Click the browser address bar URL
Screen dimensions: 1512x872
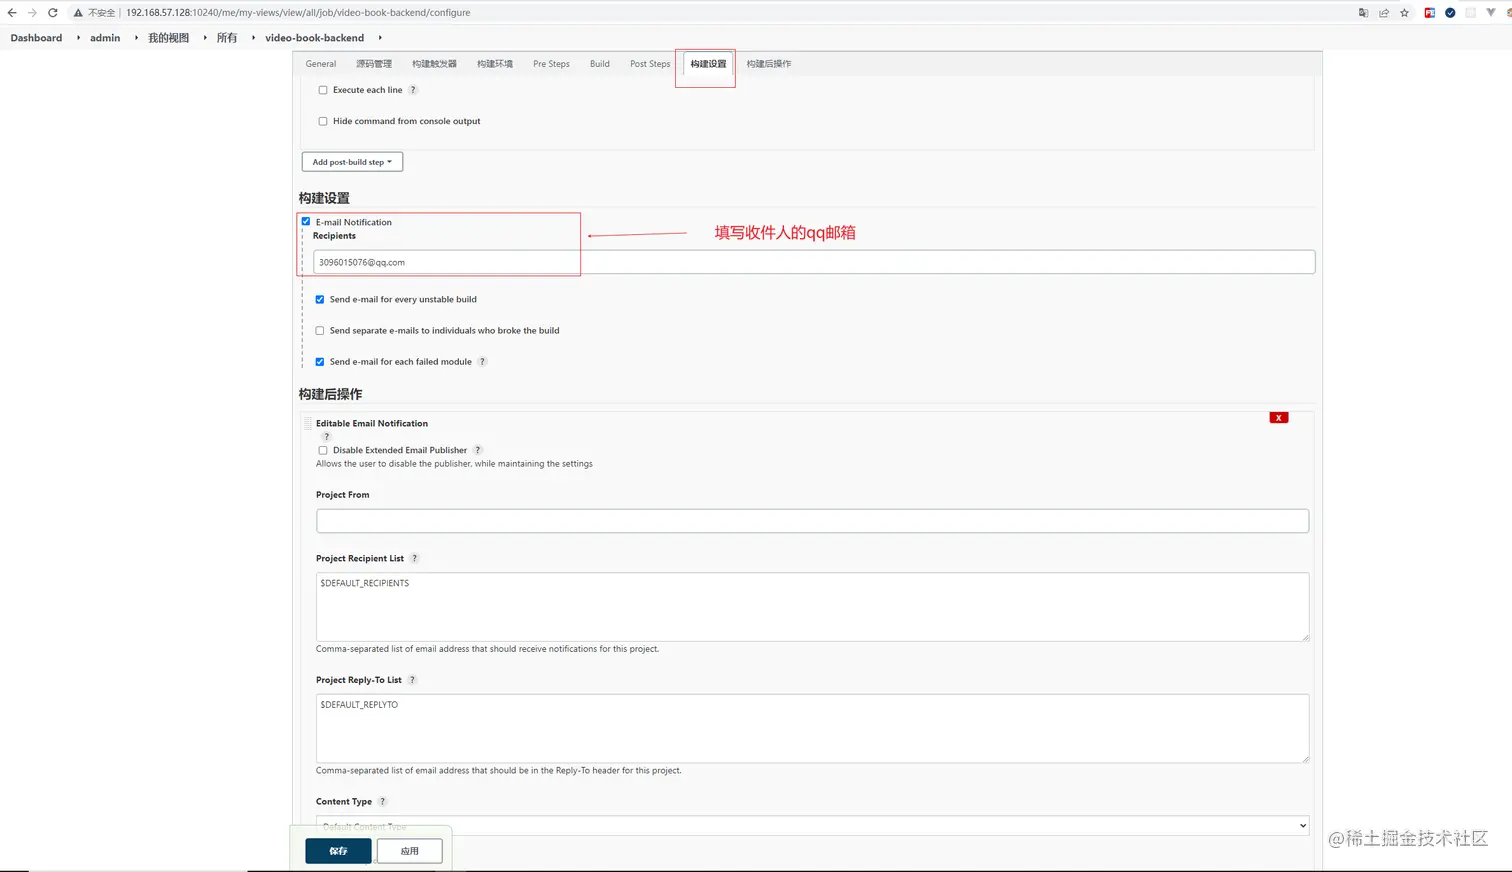[298, 13]
